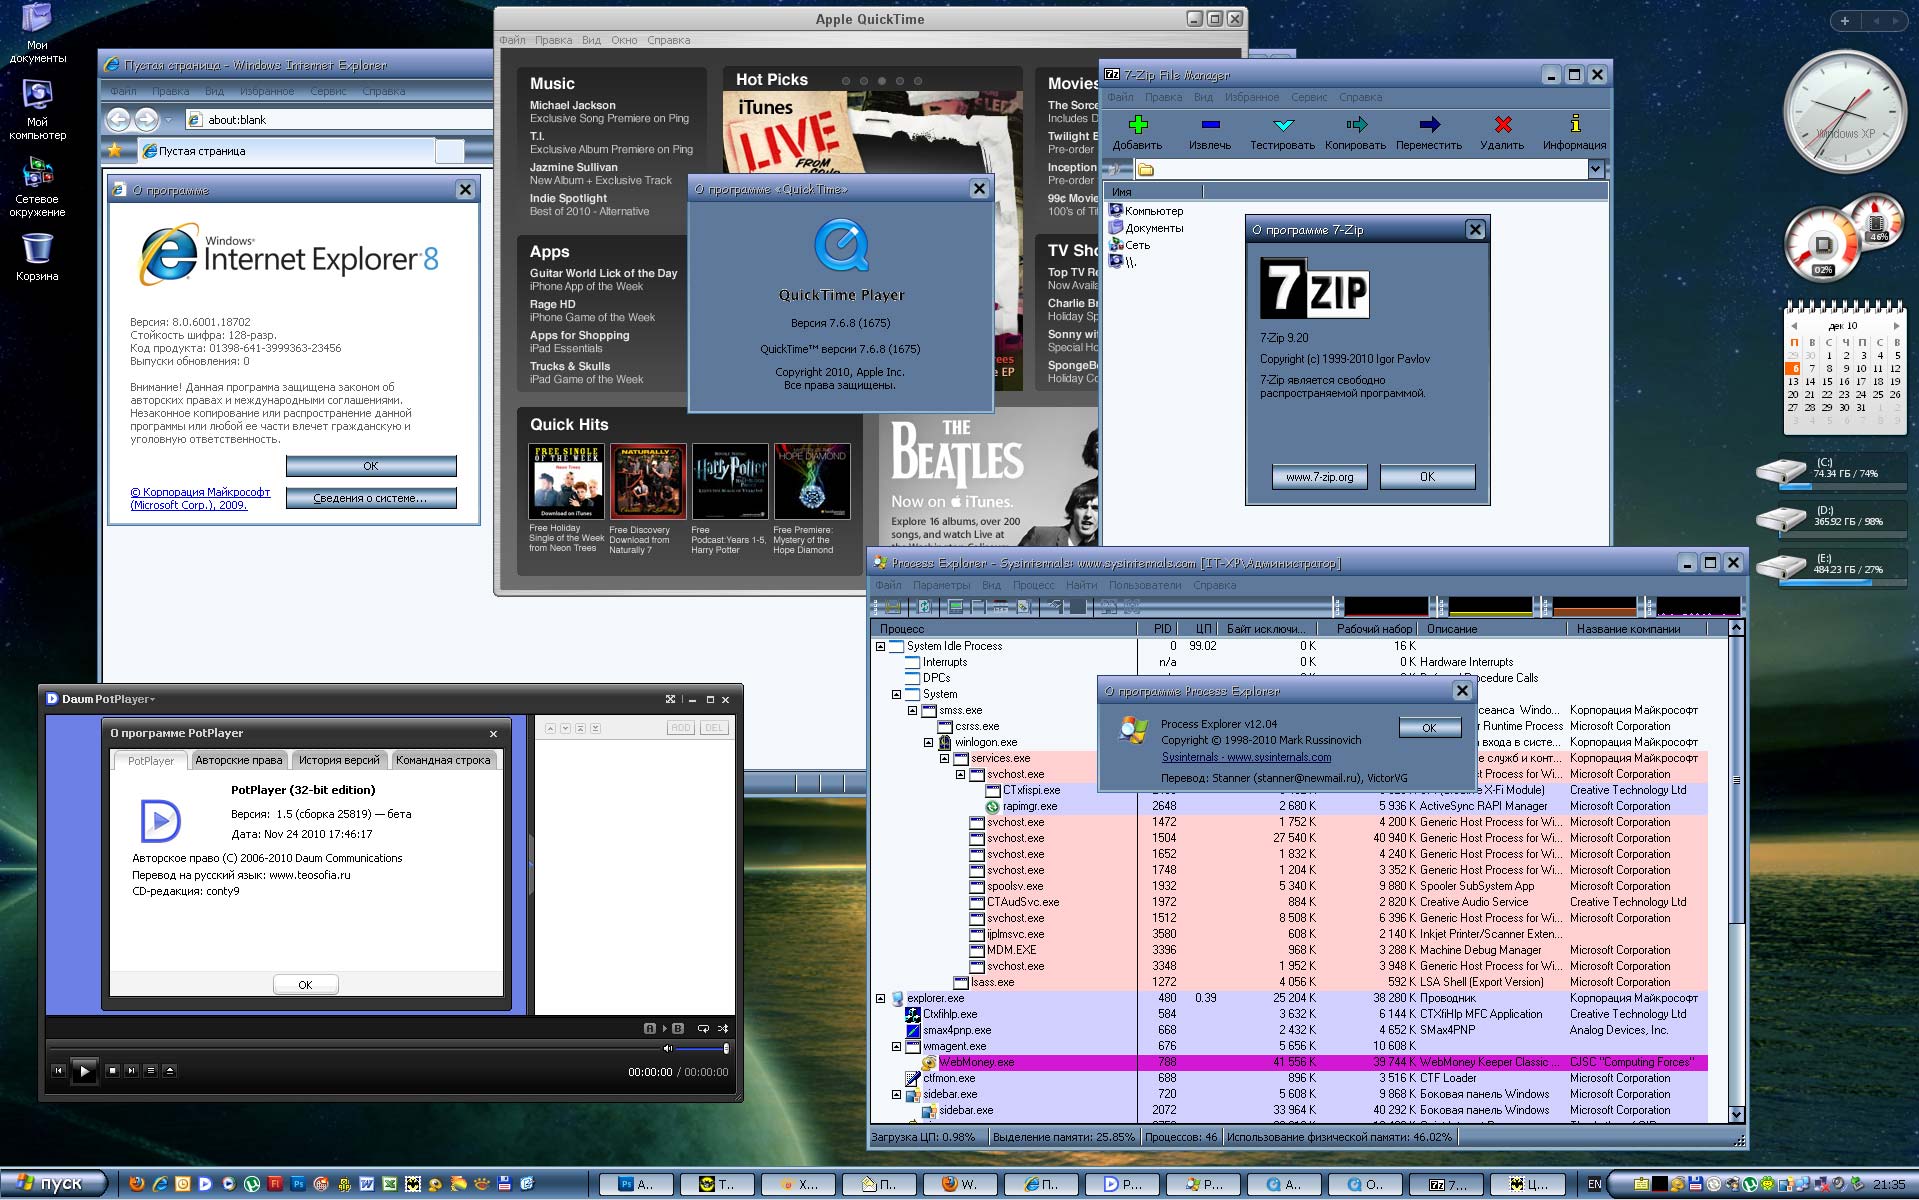Screen dimensions: 1919x1200
Task: Click OK in the Process Explorer About dialog
Action: pos(1429,728)
